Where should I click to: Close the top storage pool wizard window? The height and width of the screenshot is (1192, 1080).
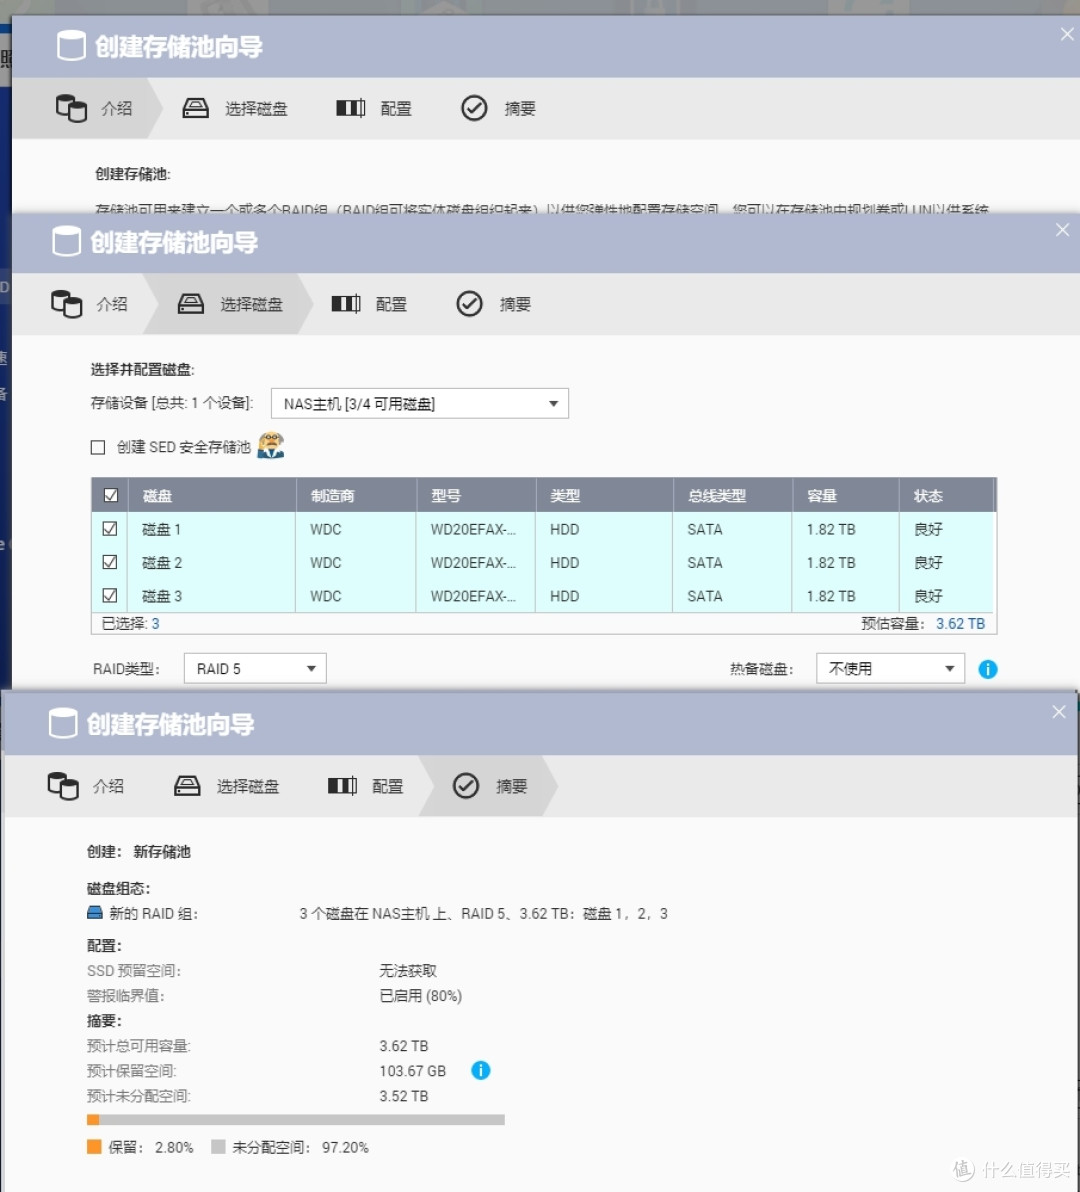point(1067,34)
